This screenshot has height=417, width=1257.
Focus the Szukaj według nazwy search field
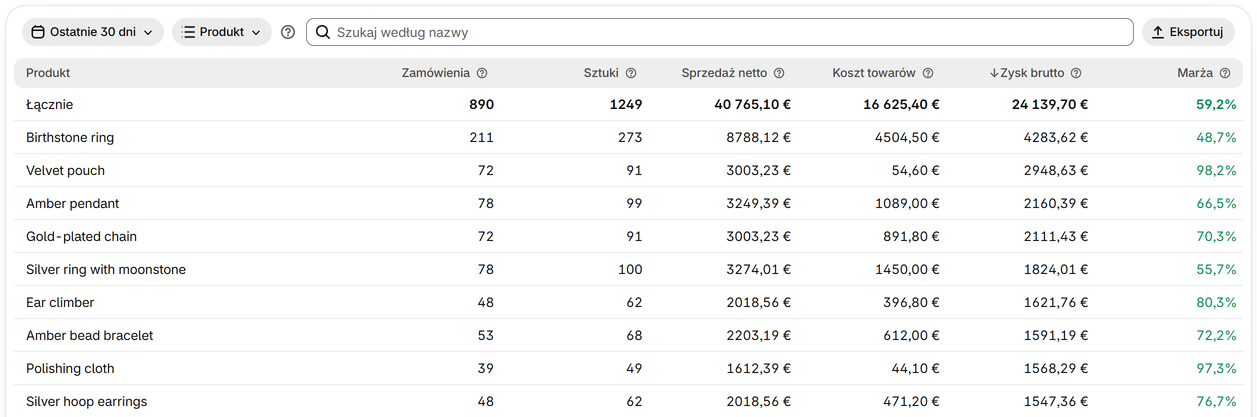(719, 32)
